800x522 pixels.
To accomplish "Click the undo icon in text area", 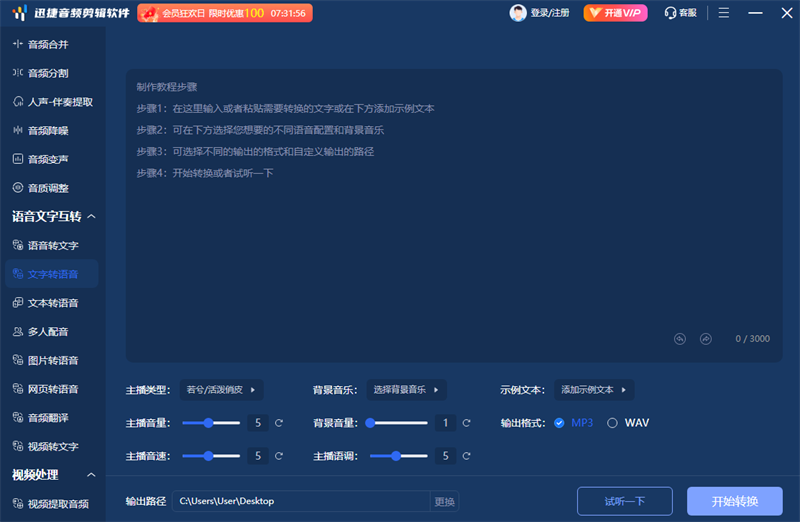I will (680, 339).
